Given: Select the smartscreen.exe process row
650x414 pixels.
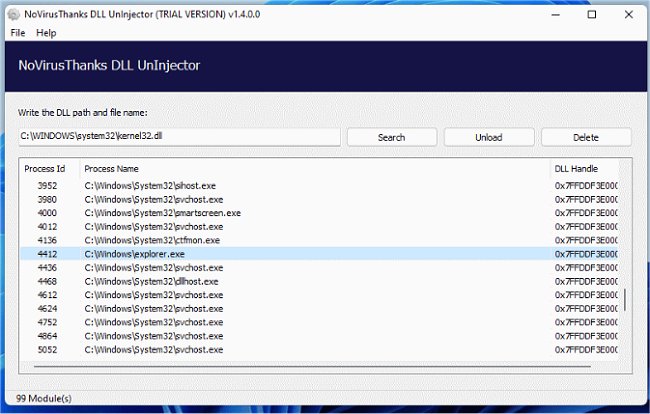Looking at the screenshot, I should point(319,213).
